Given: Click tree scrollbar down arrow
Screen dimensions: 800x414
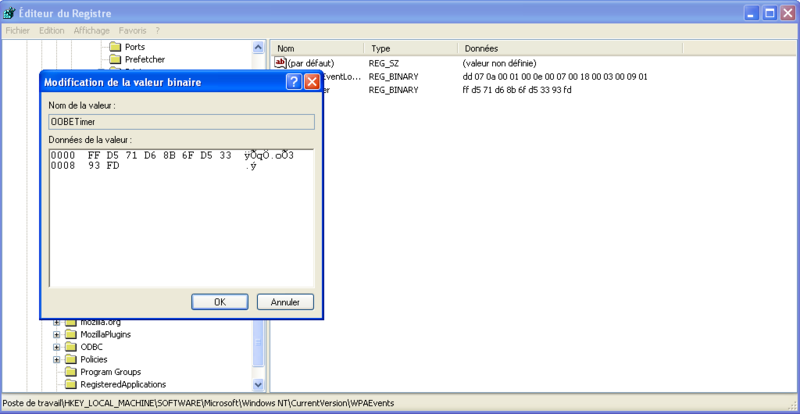Looking at the screenshot, I should pos(258,384).
